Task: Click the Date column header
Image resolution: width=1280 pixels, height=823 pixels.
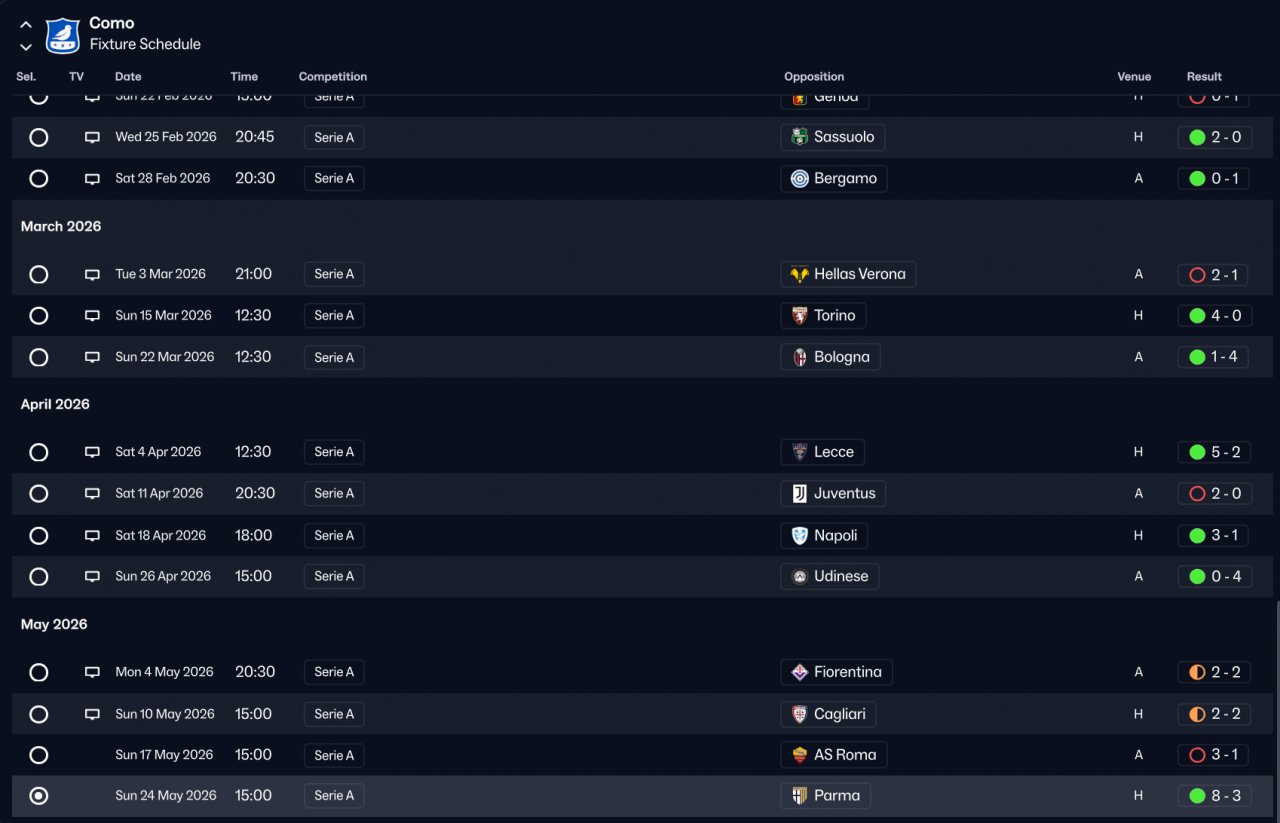Action: pos(128,77)
